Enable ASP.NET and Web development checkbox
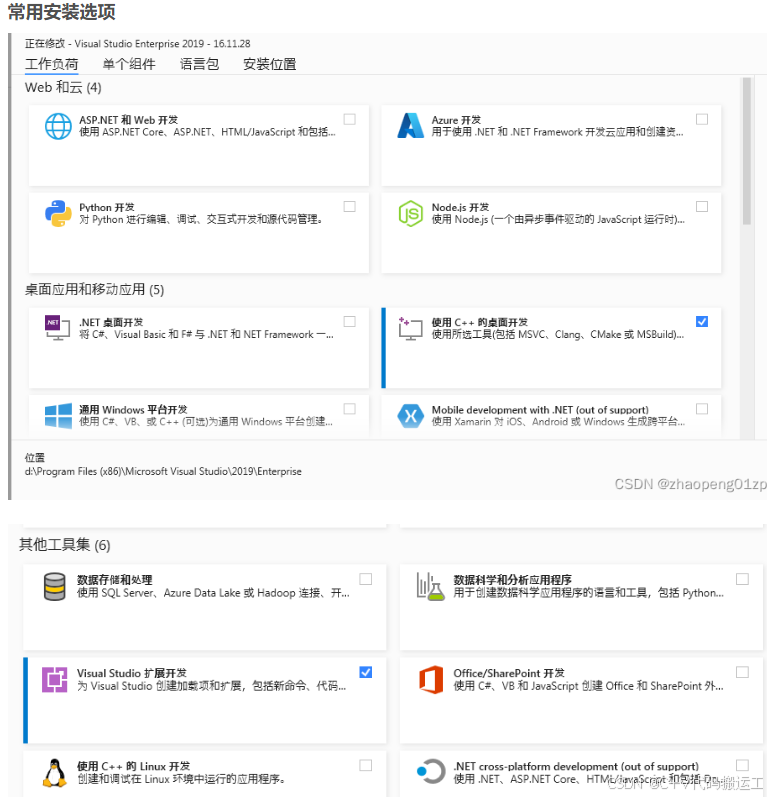The width and height of the screenshot is (767, 797). 350,119
